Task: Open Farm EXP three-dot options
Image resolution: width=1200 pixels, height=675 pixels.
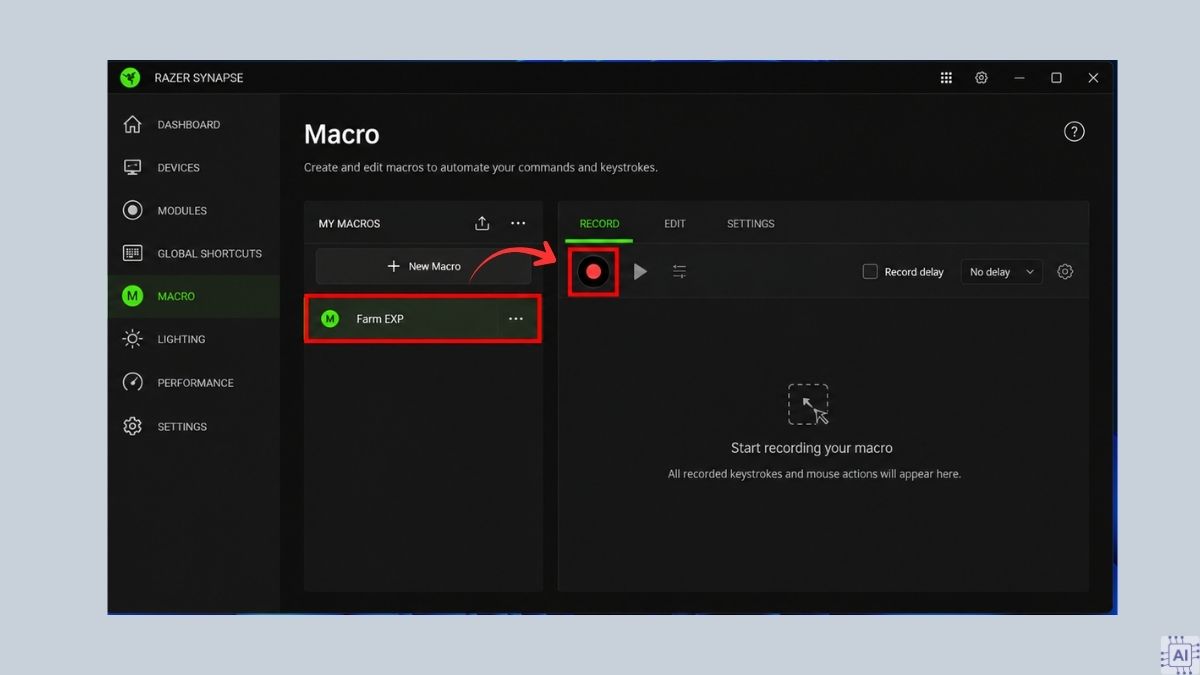Action: point(516,319)
